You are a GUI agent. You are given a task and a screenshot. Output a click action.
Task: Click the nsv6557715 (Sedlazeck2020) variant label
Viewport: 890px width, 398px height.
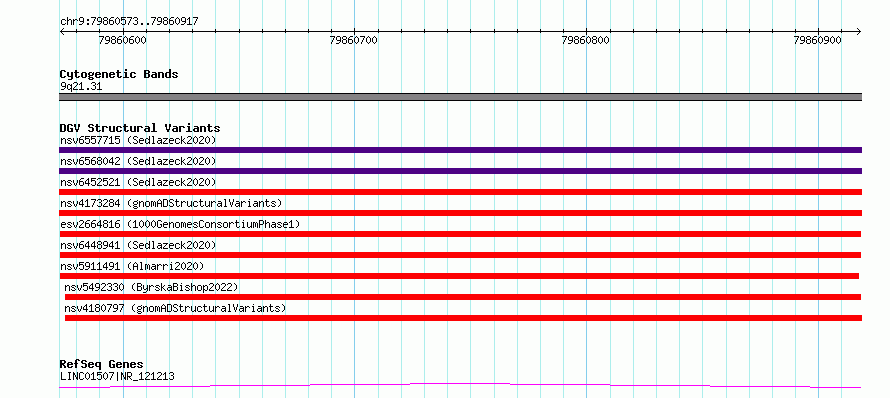138,140
